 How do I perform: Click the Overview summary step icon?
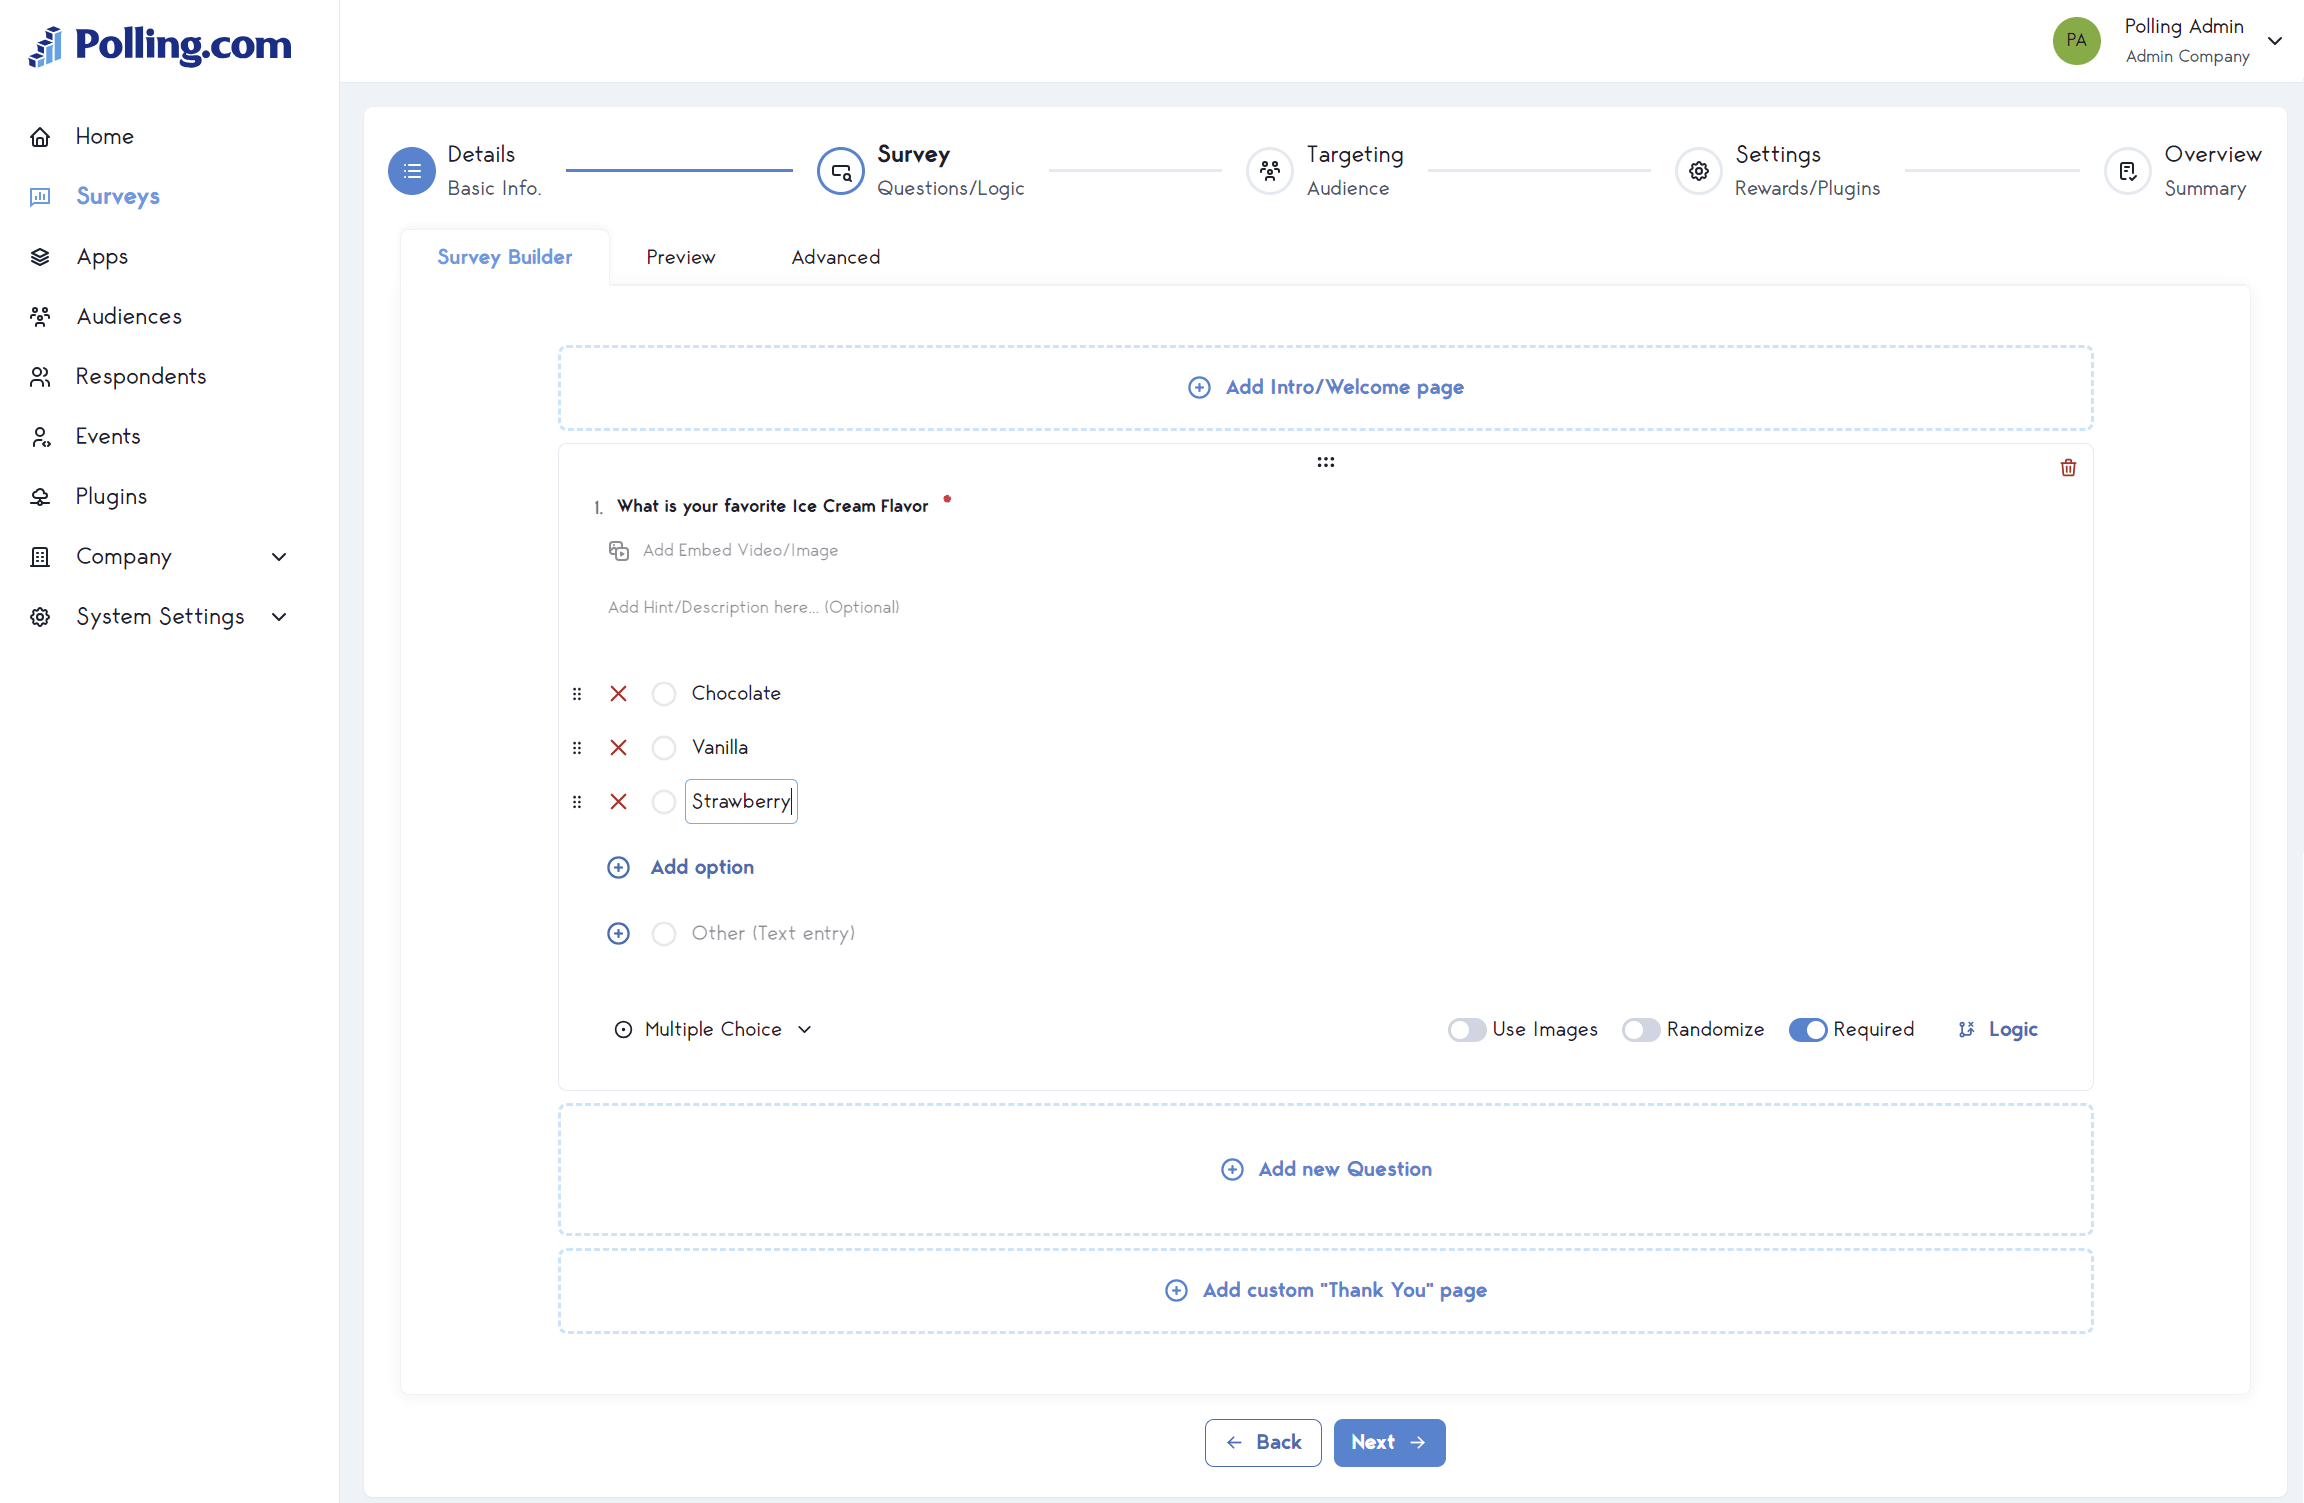point(2126,168)
